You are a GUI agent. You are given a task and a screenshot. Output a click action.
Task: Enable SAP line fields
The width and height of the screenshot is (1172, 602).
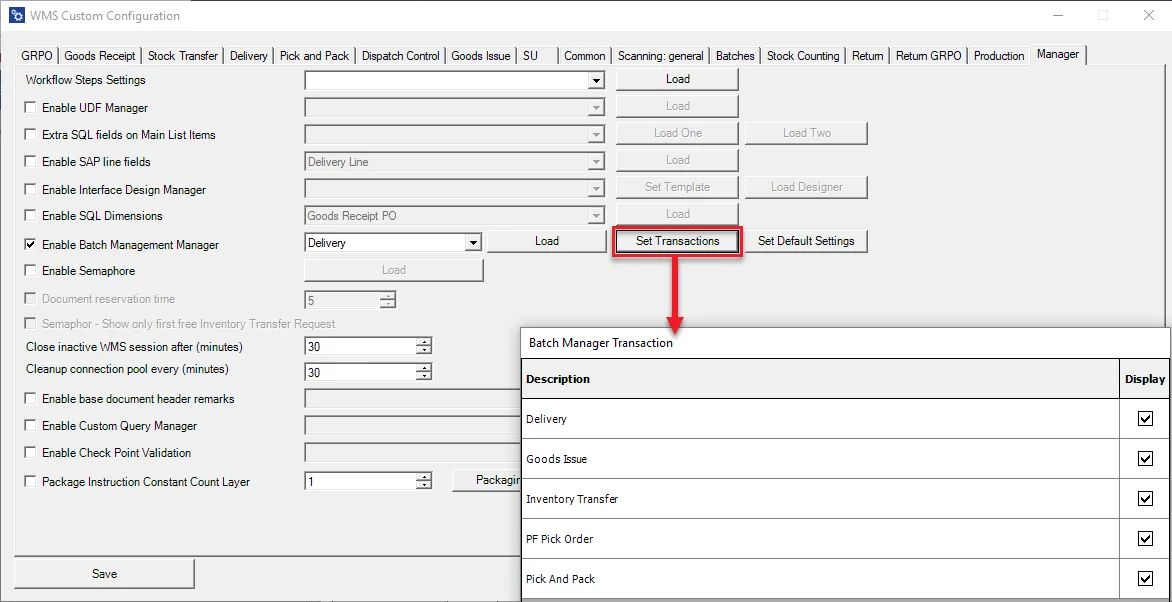[30, 161]
